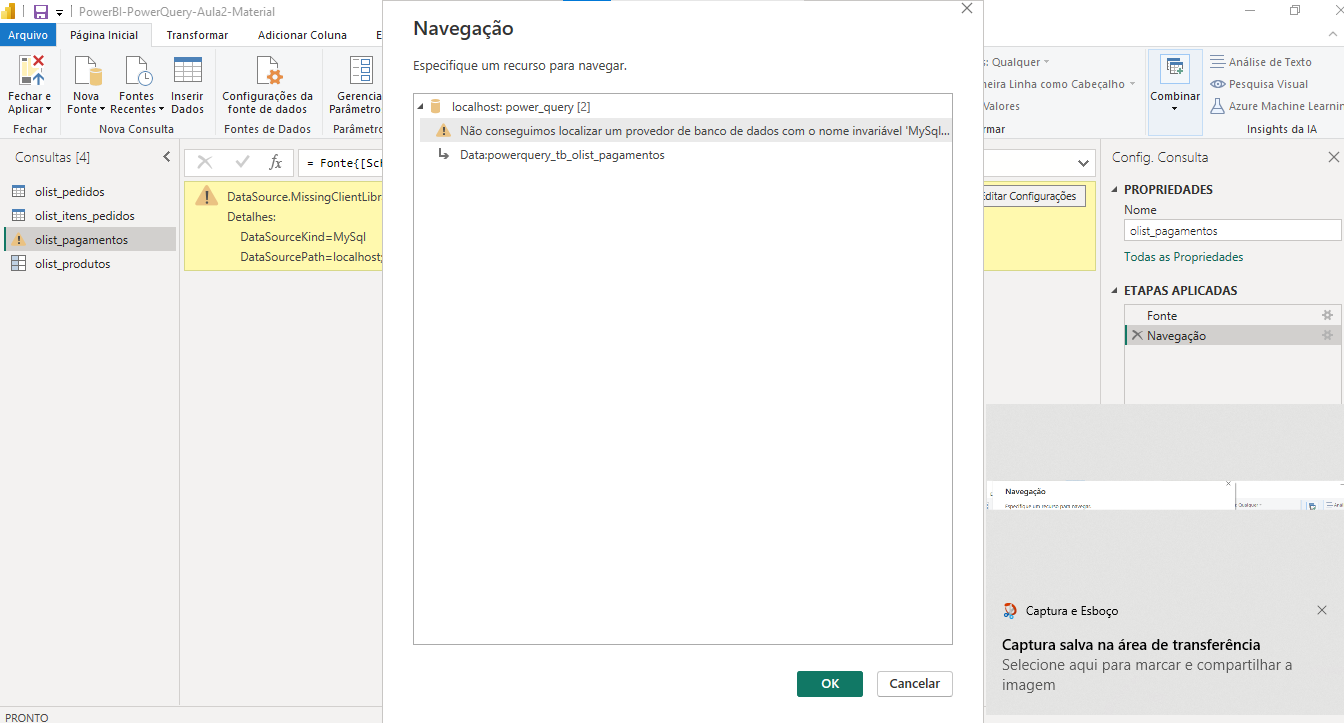This screenshot has height=723, width=1344.
Task: Click the formula bar text
Action: (343, 163)
